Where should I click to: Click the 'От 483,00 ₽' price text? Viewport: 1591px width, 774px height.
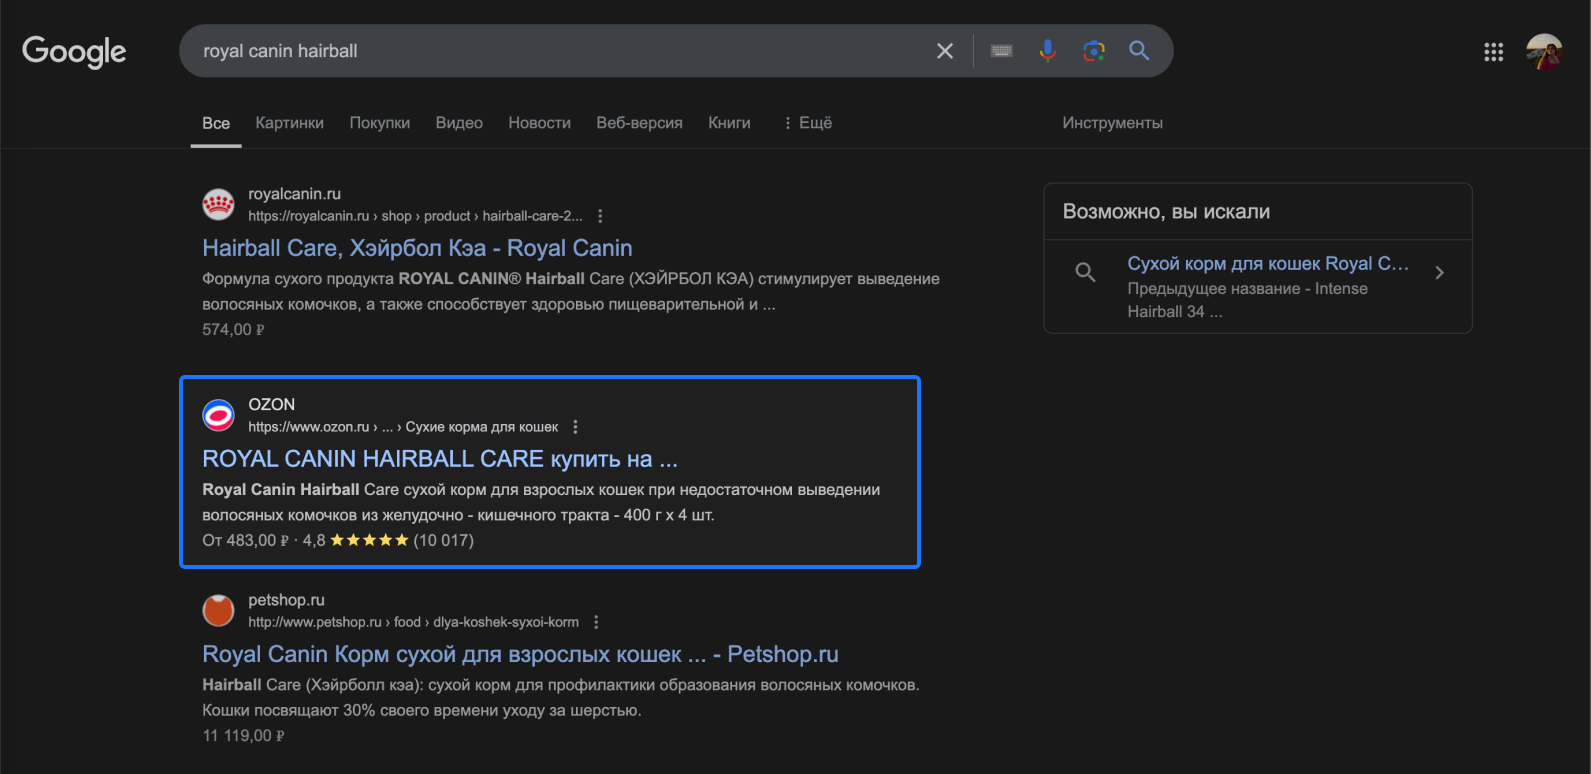[x=246, y=541]
